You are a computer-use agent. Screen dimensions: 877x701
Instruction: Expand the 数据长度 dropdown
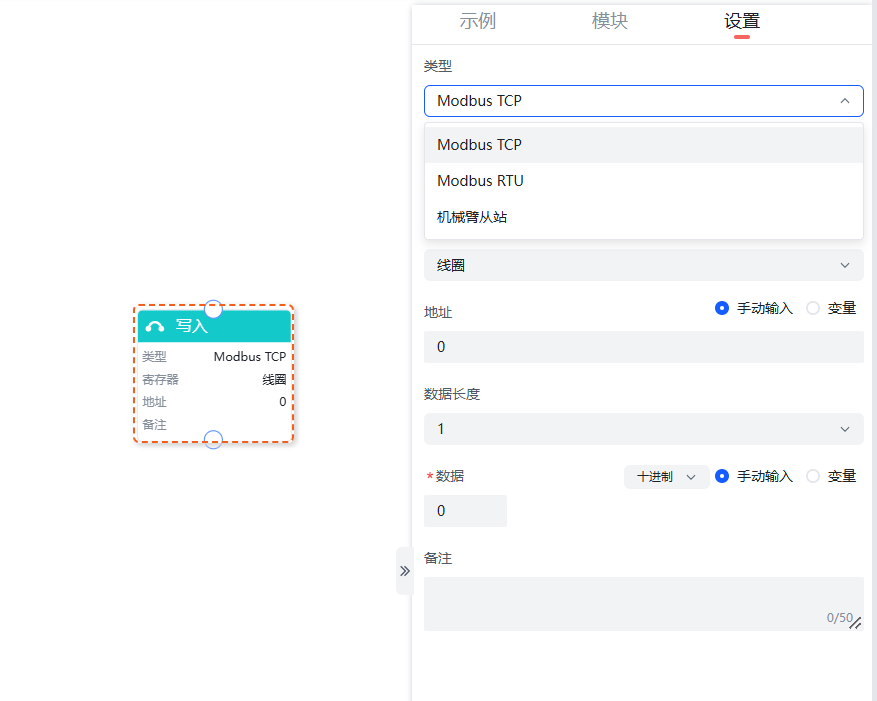pyautogui.click(x=643, y=429)
